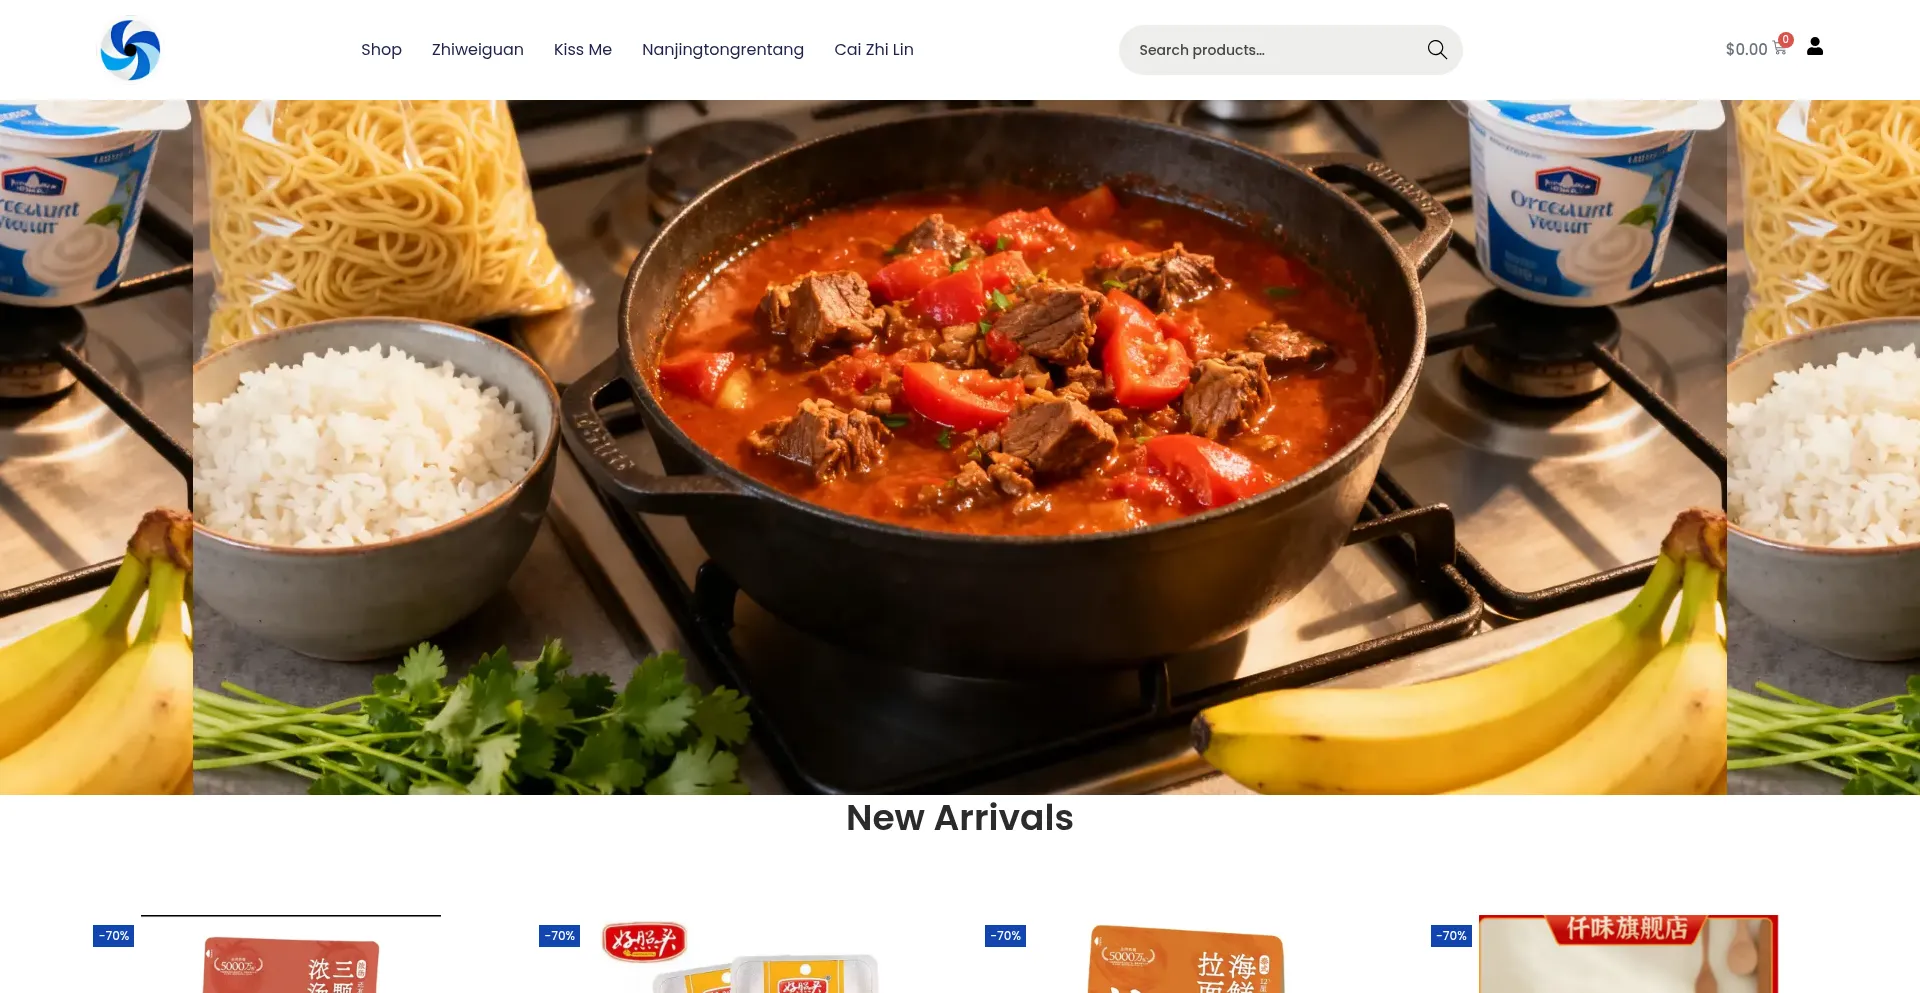Open fourth product with red banner
The image size is (1920, 993).
(x=1629, y=954)
